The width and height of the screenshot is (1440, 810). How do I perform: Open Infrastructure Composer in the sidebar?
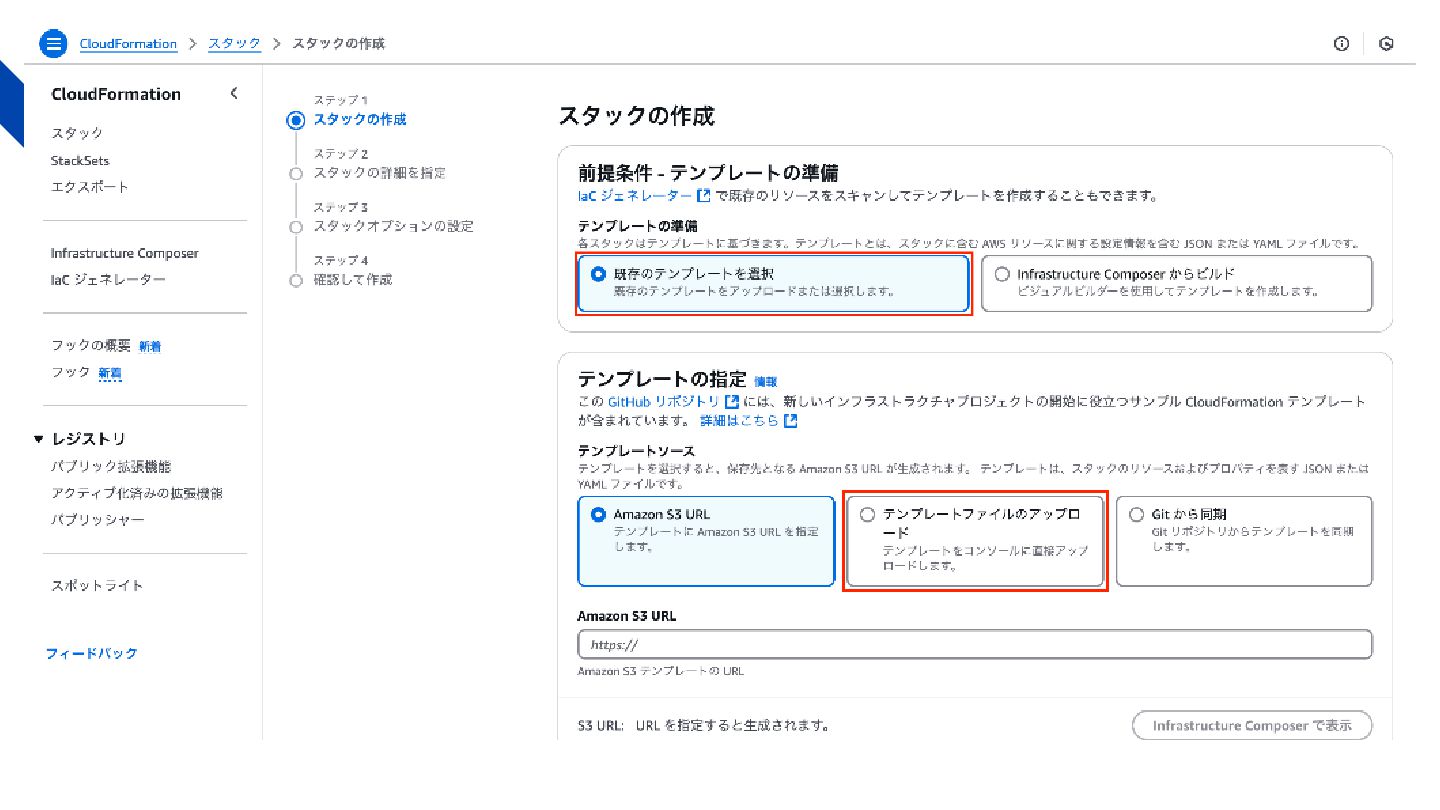(125, 253)
